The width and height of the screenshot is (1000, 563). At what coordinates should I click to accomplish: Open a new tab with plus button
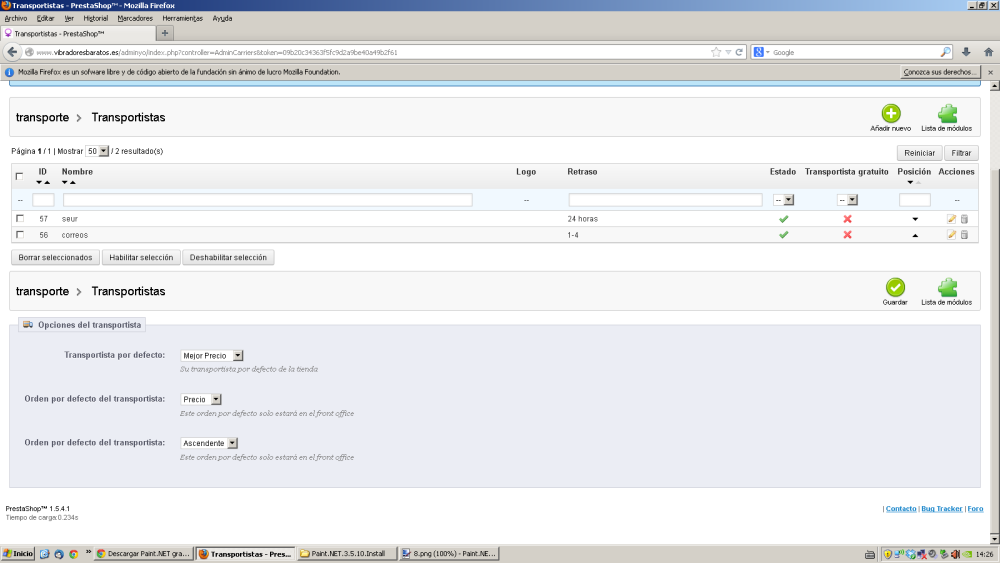point(165,33)
